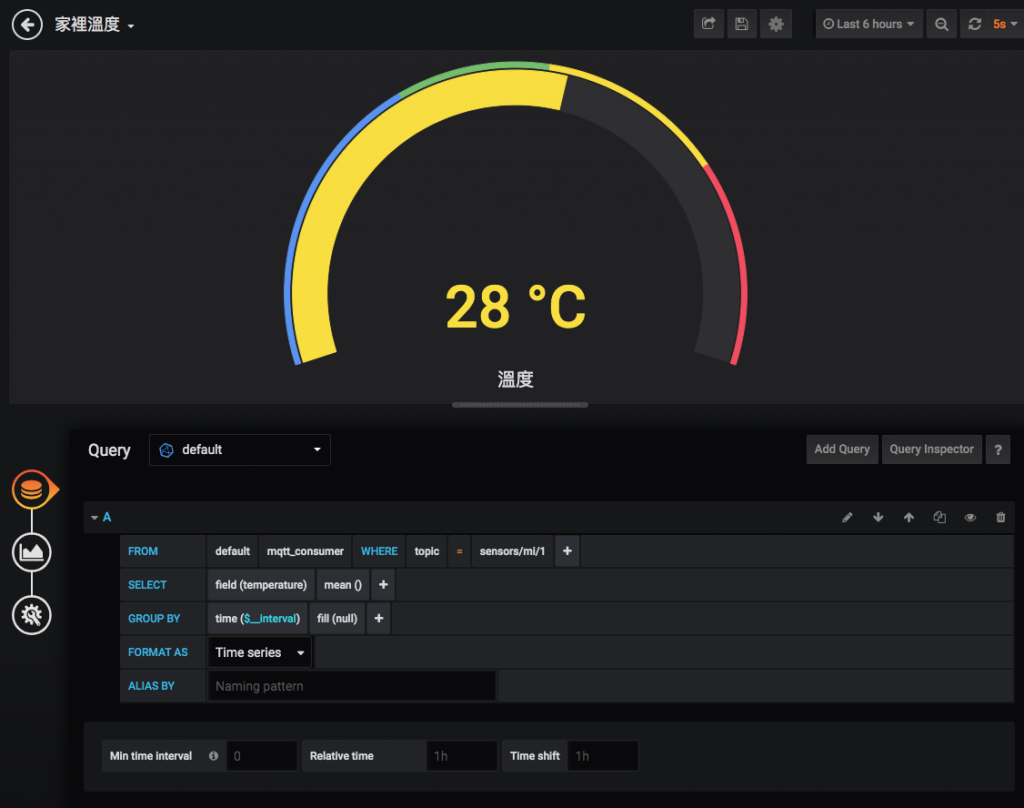Click the Add Query button
The image size is (1024, 808).
[x=842, y=449]
